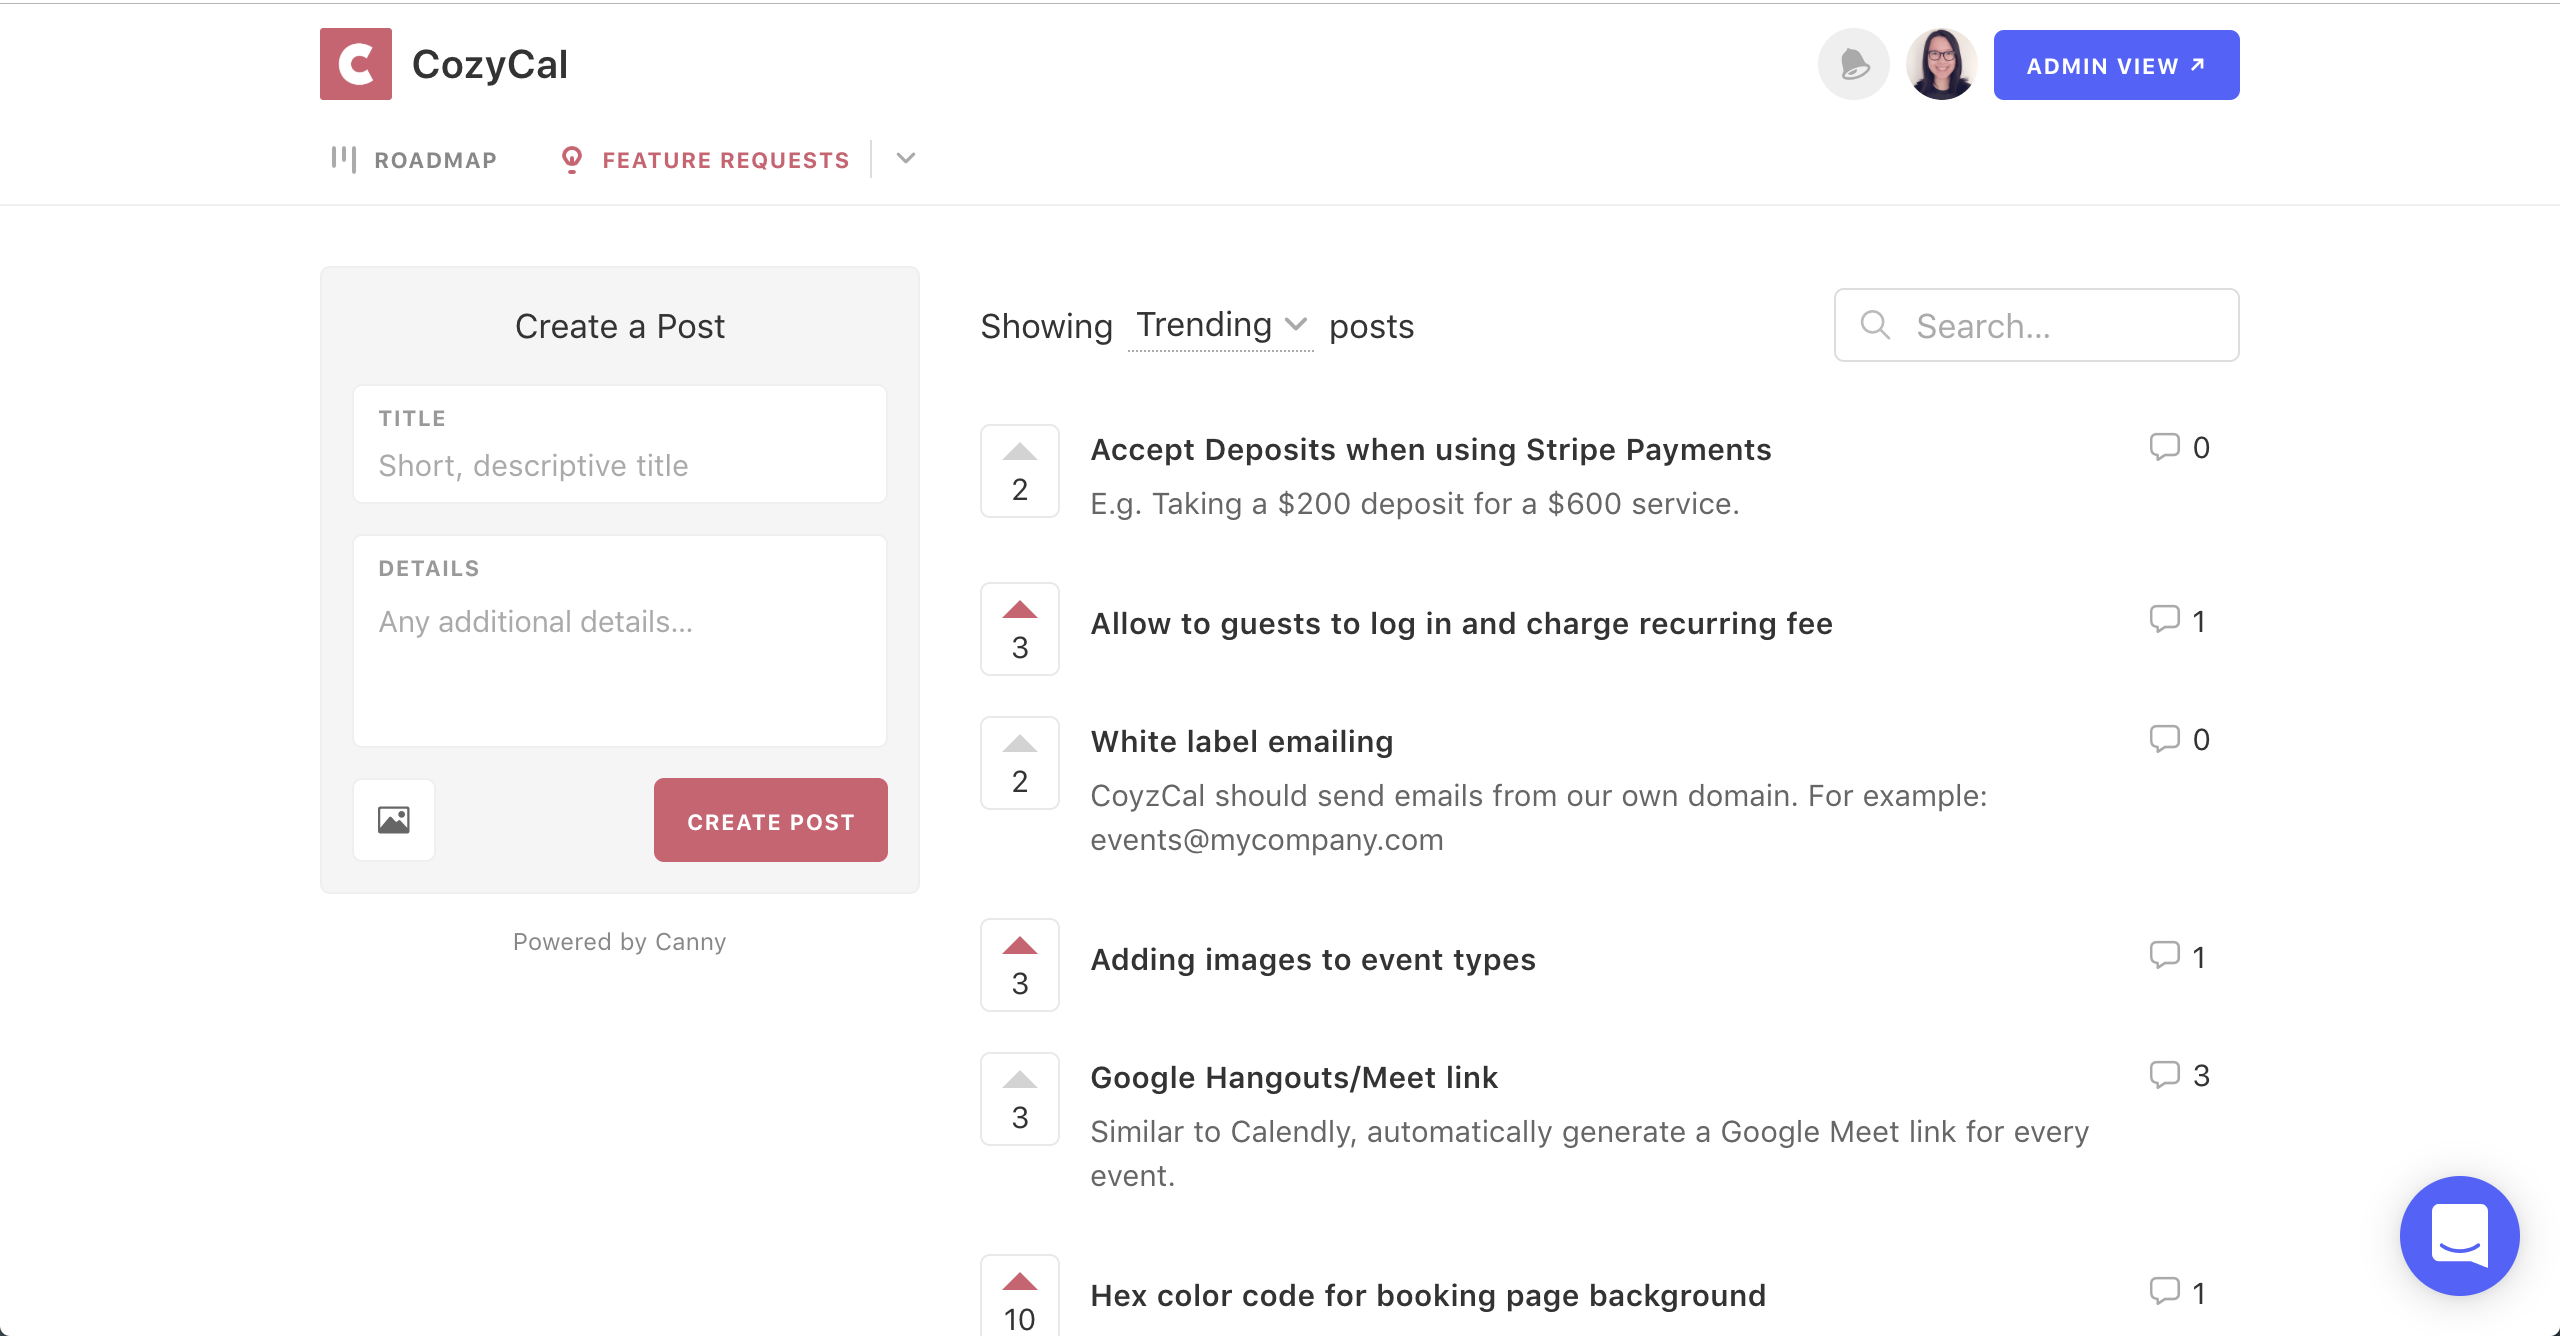This screenshot has height=1336, width=2560.
Task: Click the search magnifier icon
Action: (x=1875, y=325)
